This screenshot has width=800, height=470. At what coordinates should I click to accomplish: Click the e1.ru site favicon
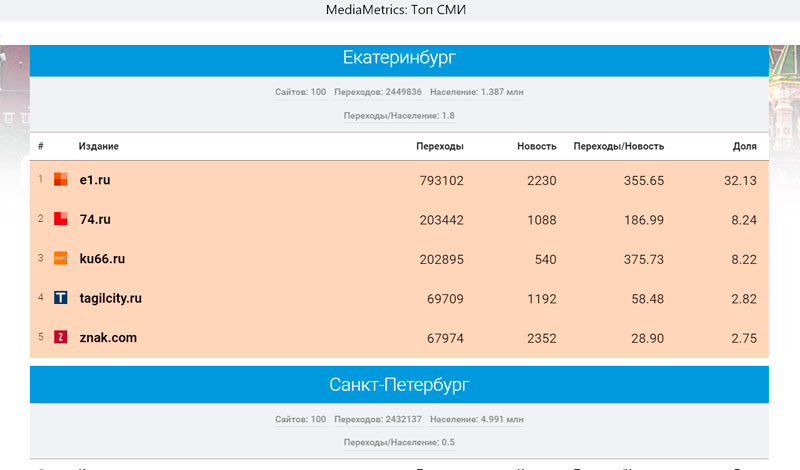tap(61, 180)
